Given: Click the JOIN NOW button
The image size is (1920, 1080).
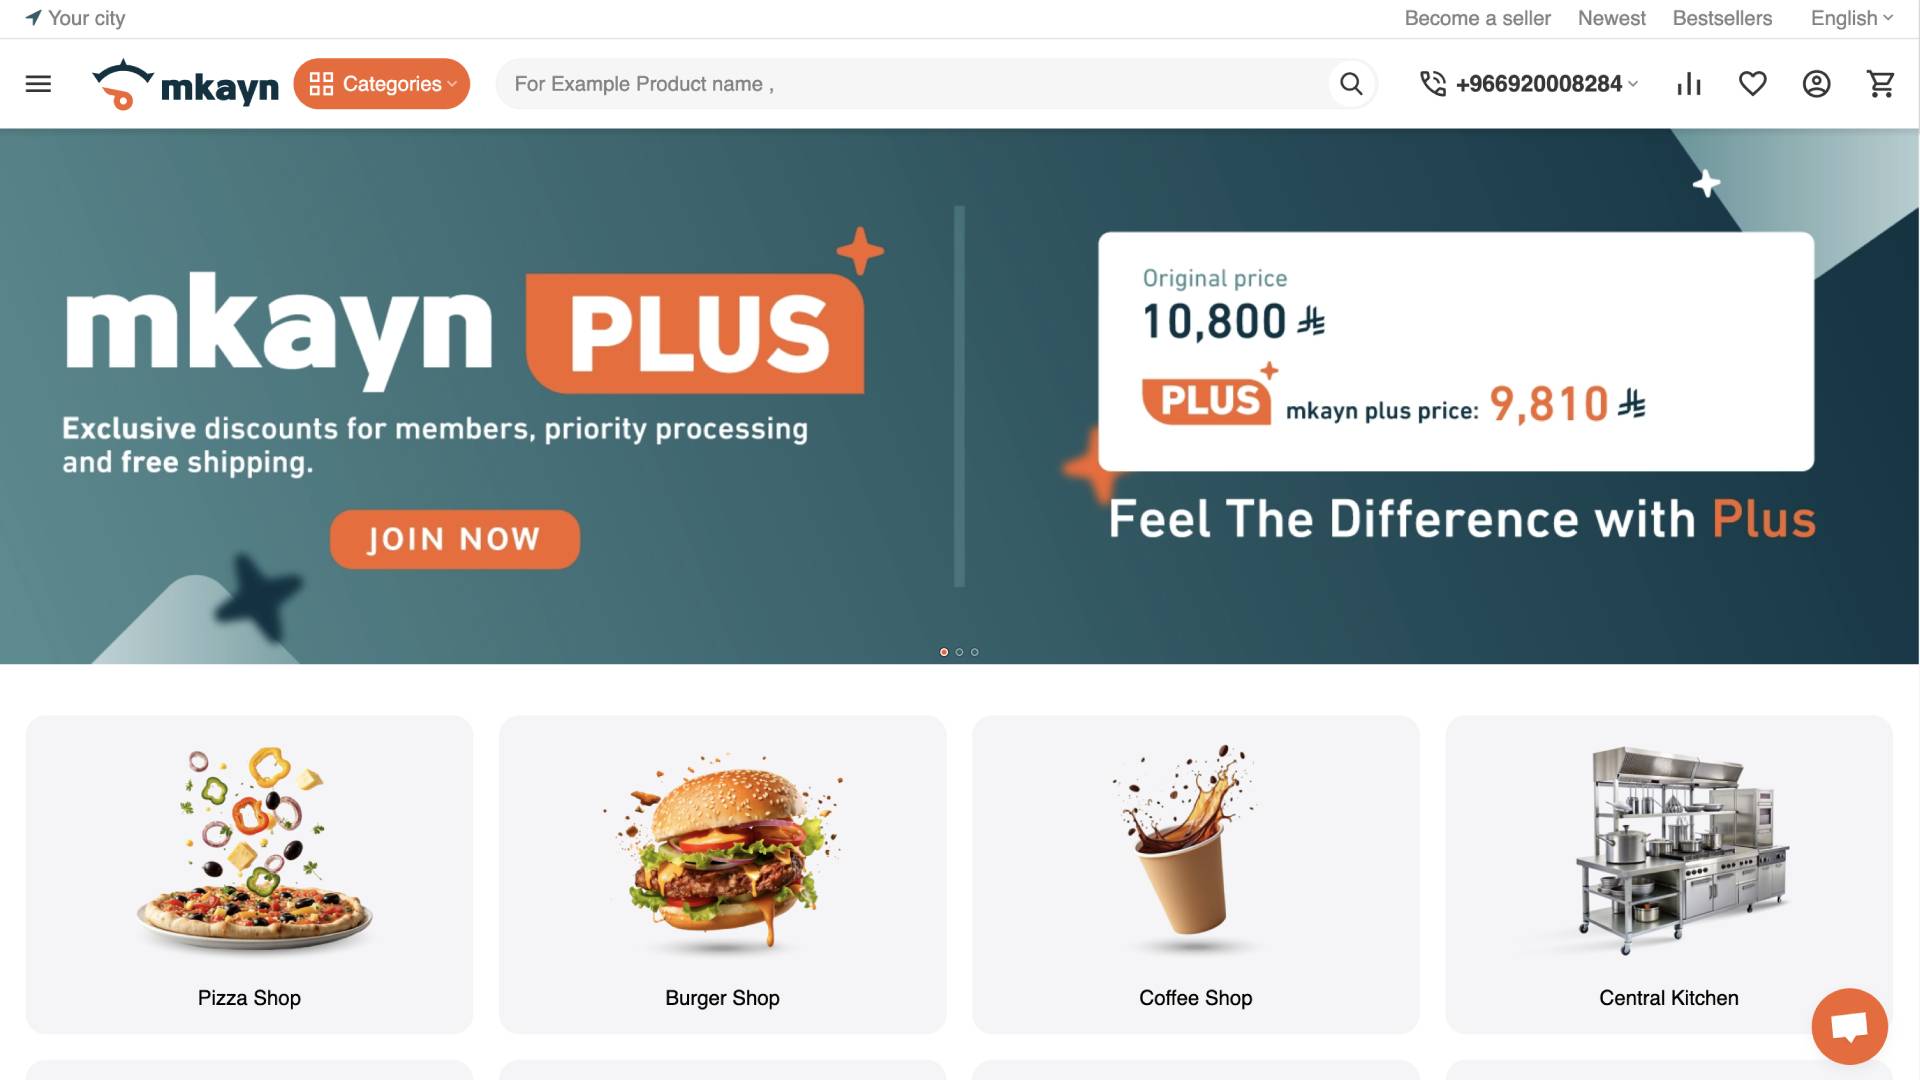Looking at the screenshot, I should pyautogui.click(x=455, y=540).
